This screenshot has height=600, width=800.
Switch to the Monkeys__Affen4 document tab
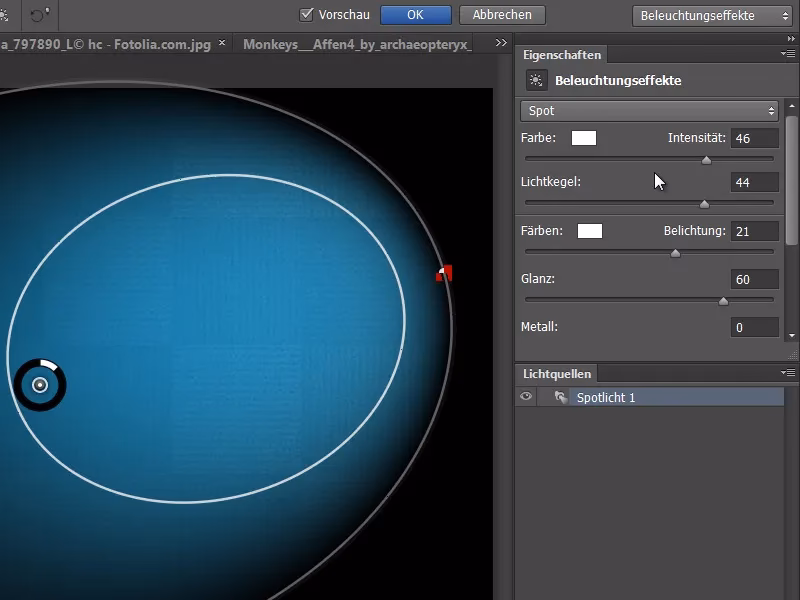356,44
